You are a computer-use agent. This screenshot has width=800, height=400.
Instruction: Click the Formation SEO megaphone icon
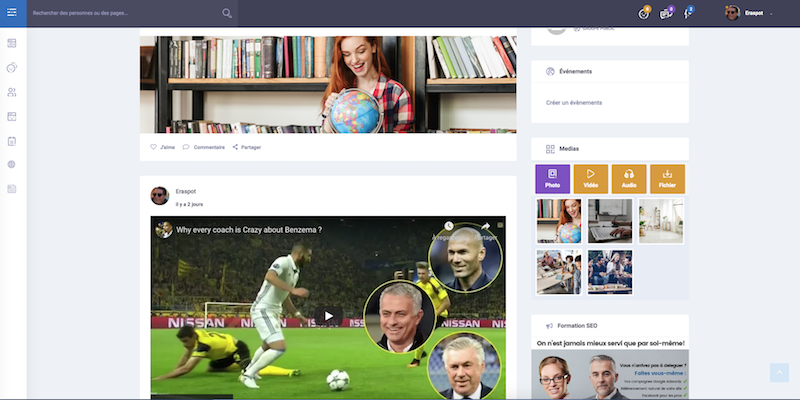point(549,326)
